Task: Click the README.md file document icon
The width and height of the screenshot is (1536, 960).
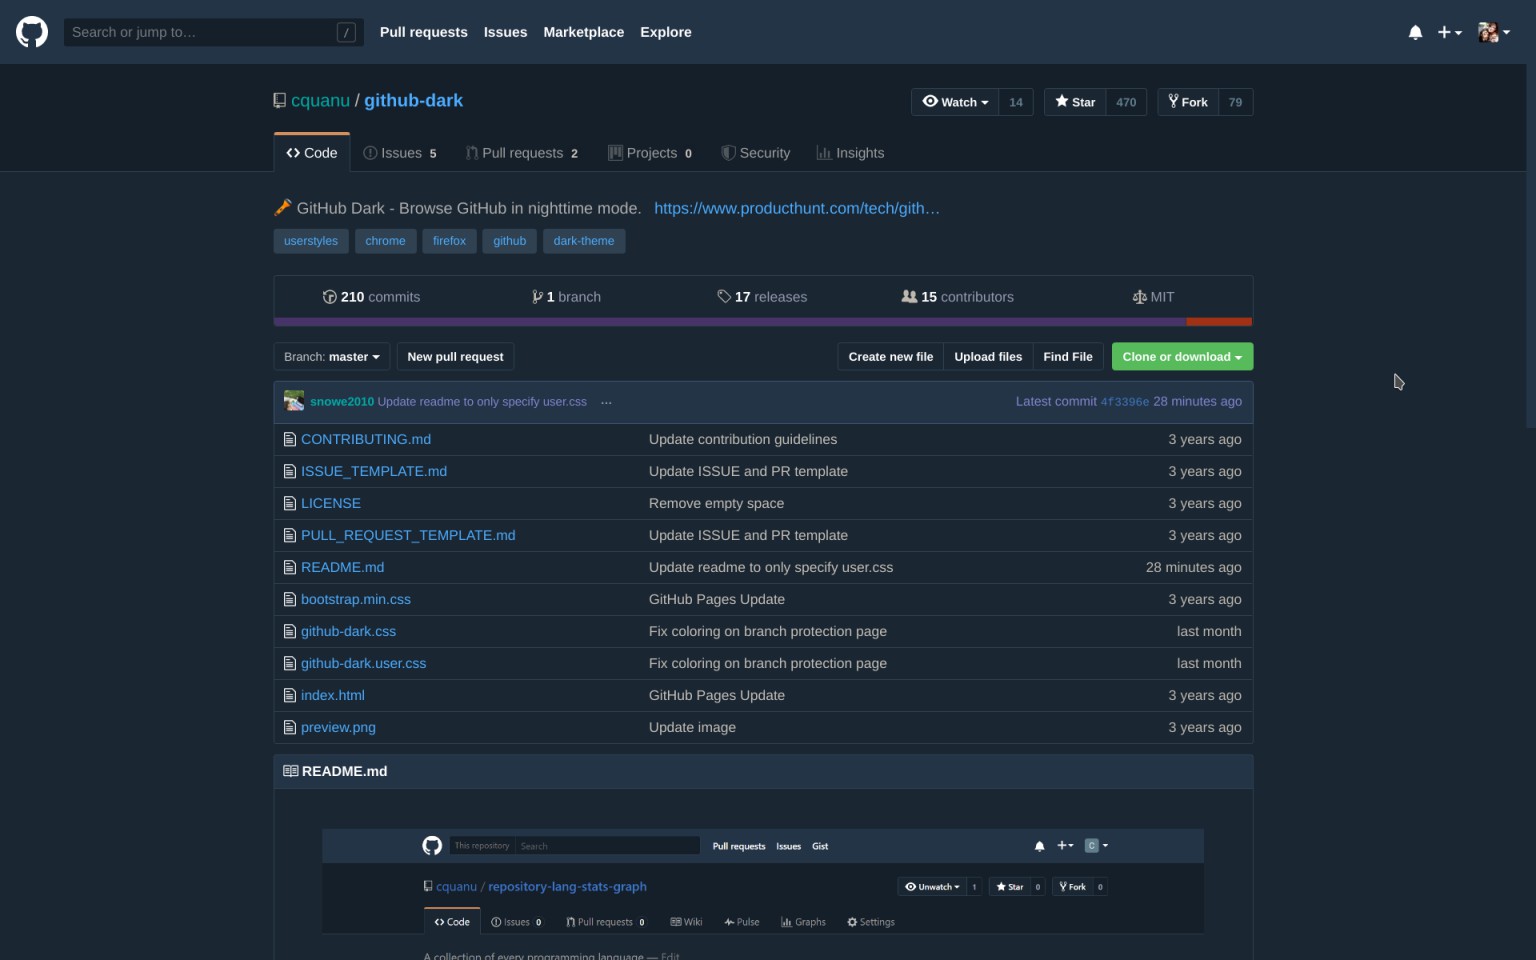Action: click(290, 567)
